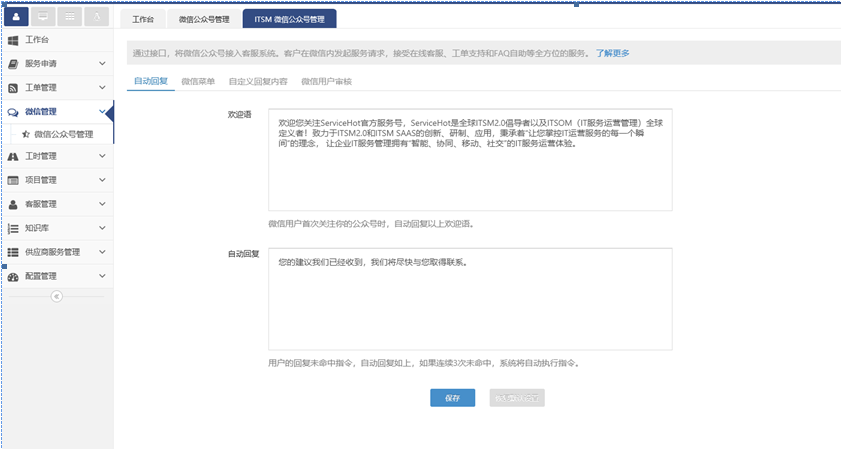
Task: Collapse the 微信管理 menu chevron
Action: coord(102,112)
